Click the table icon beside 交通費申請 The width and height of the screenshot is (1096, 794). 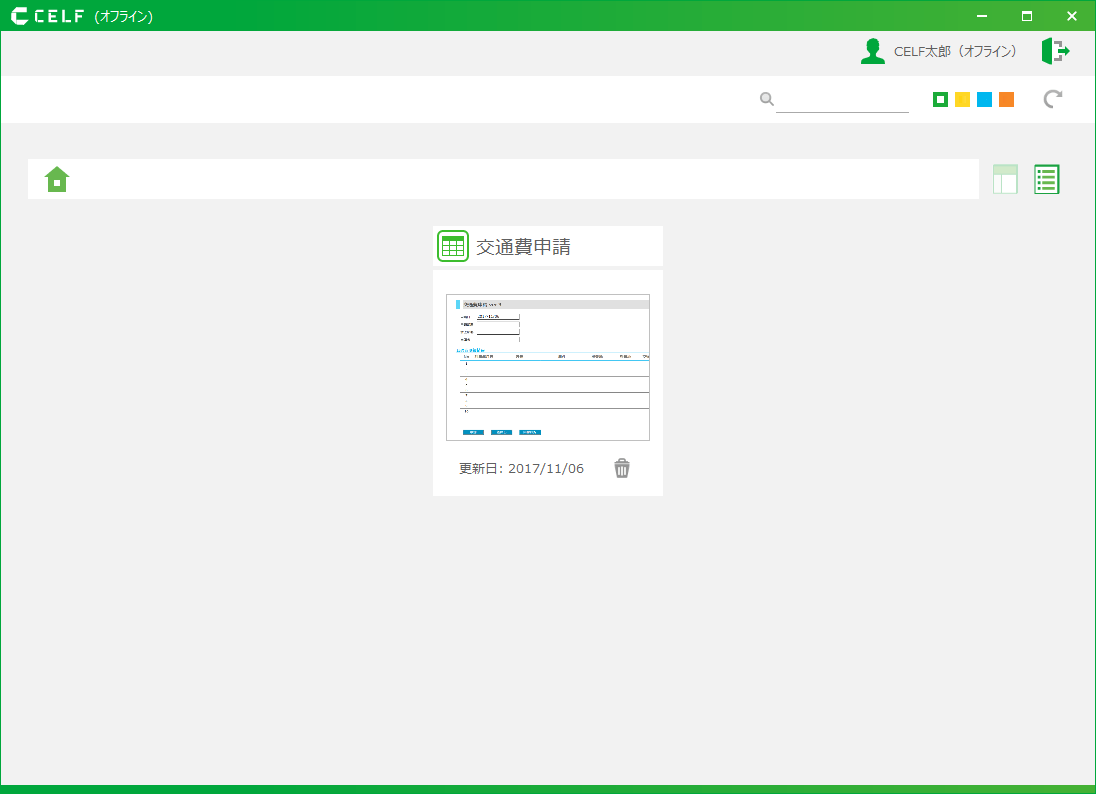453,246
